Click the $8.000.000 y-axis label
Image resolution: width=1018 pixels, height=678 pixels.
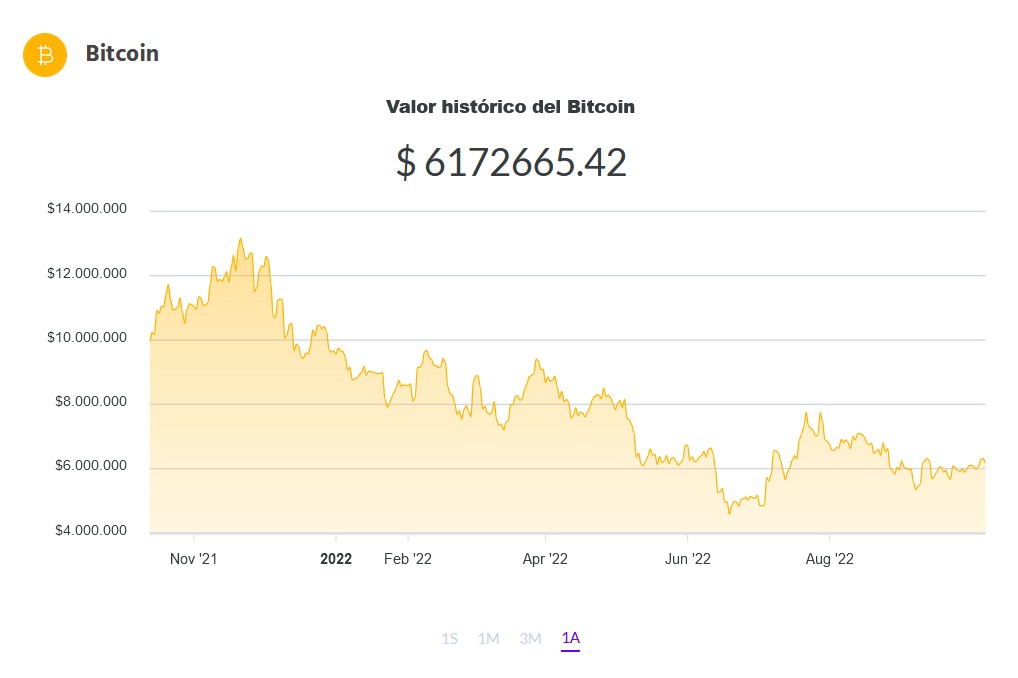pyautogui.click(x=90, y=402)
